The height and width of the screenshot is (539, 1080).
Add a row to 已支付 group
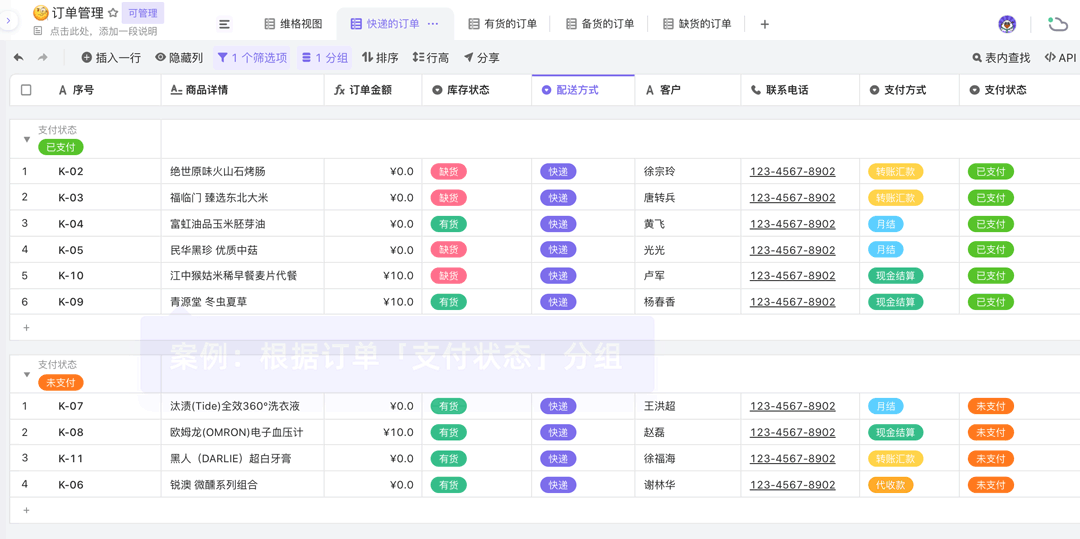(27, 328)
